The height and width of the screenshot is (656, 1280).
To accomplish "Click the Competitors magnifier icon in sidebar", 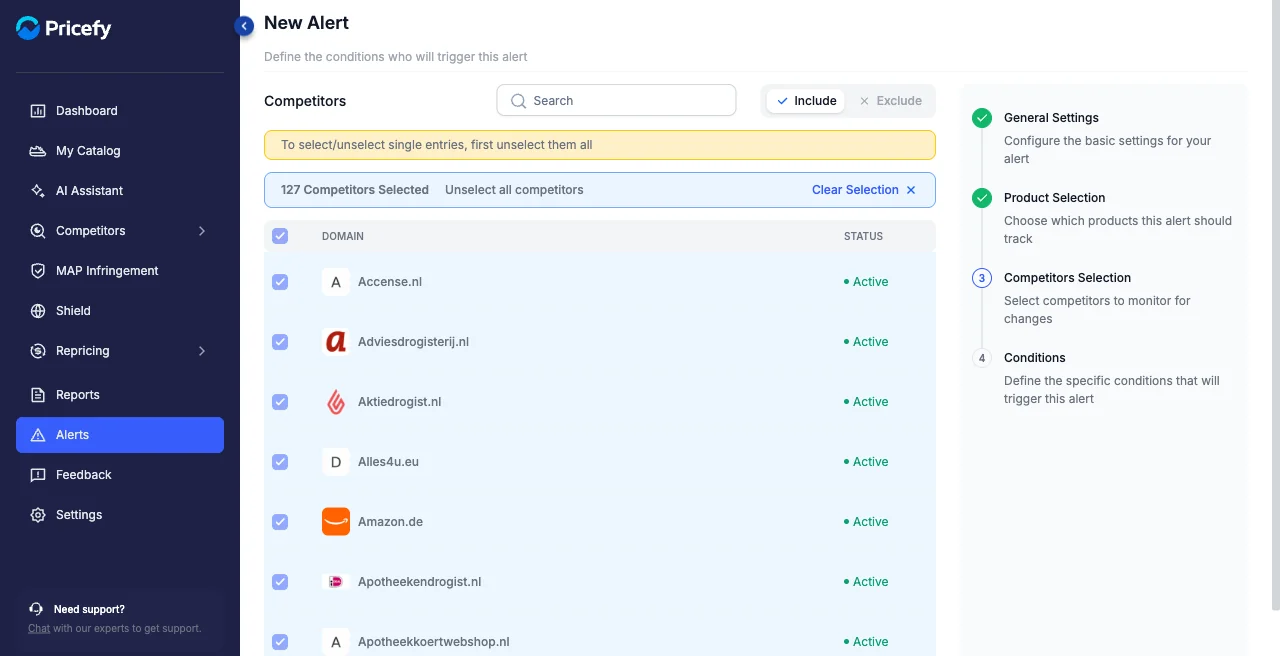I will (38, 231).
